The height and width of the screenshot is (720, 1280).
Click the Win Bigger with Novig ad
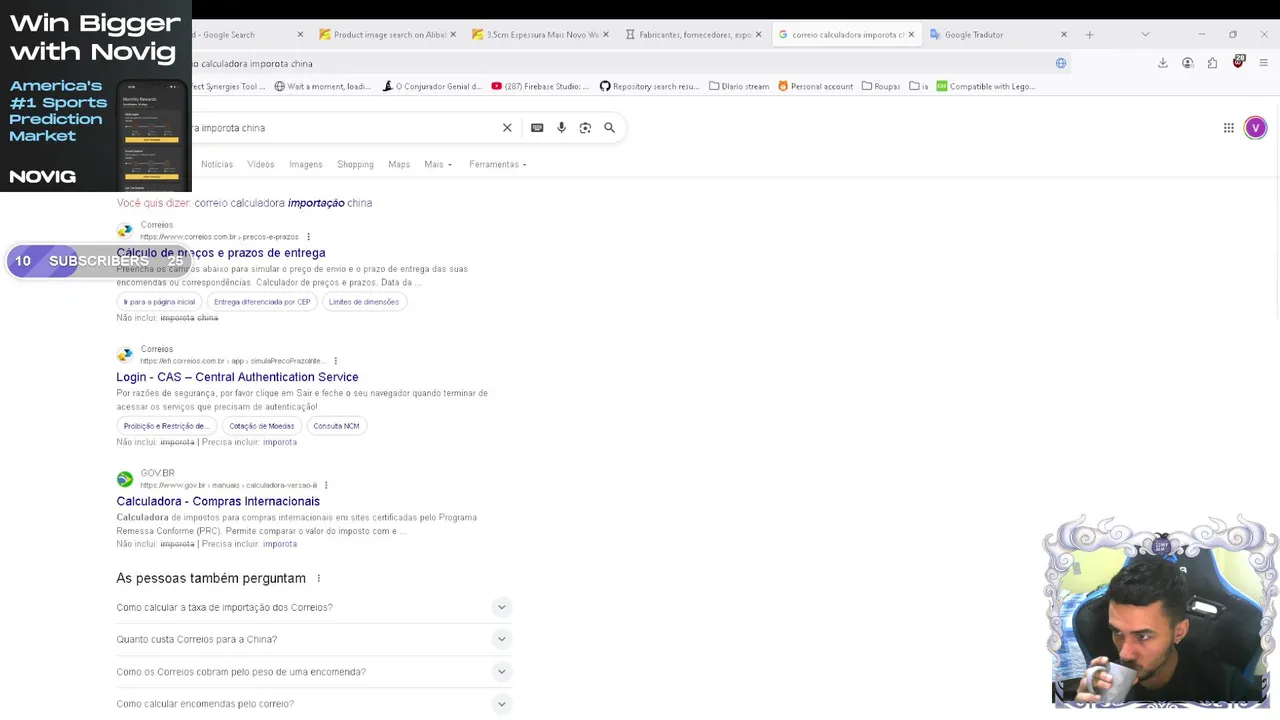click(x=96, y=96)
